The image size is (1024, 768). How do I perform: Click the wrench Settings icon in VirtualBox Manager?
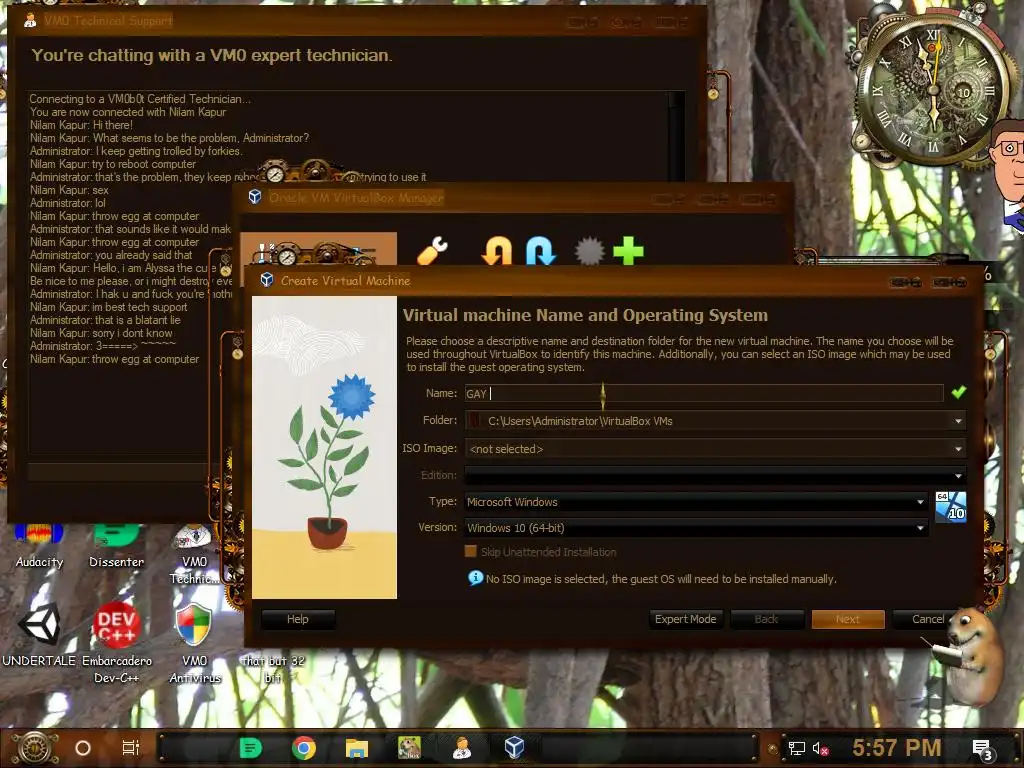432,250
